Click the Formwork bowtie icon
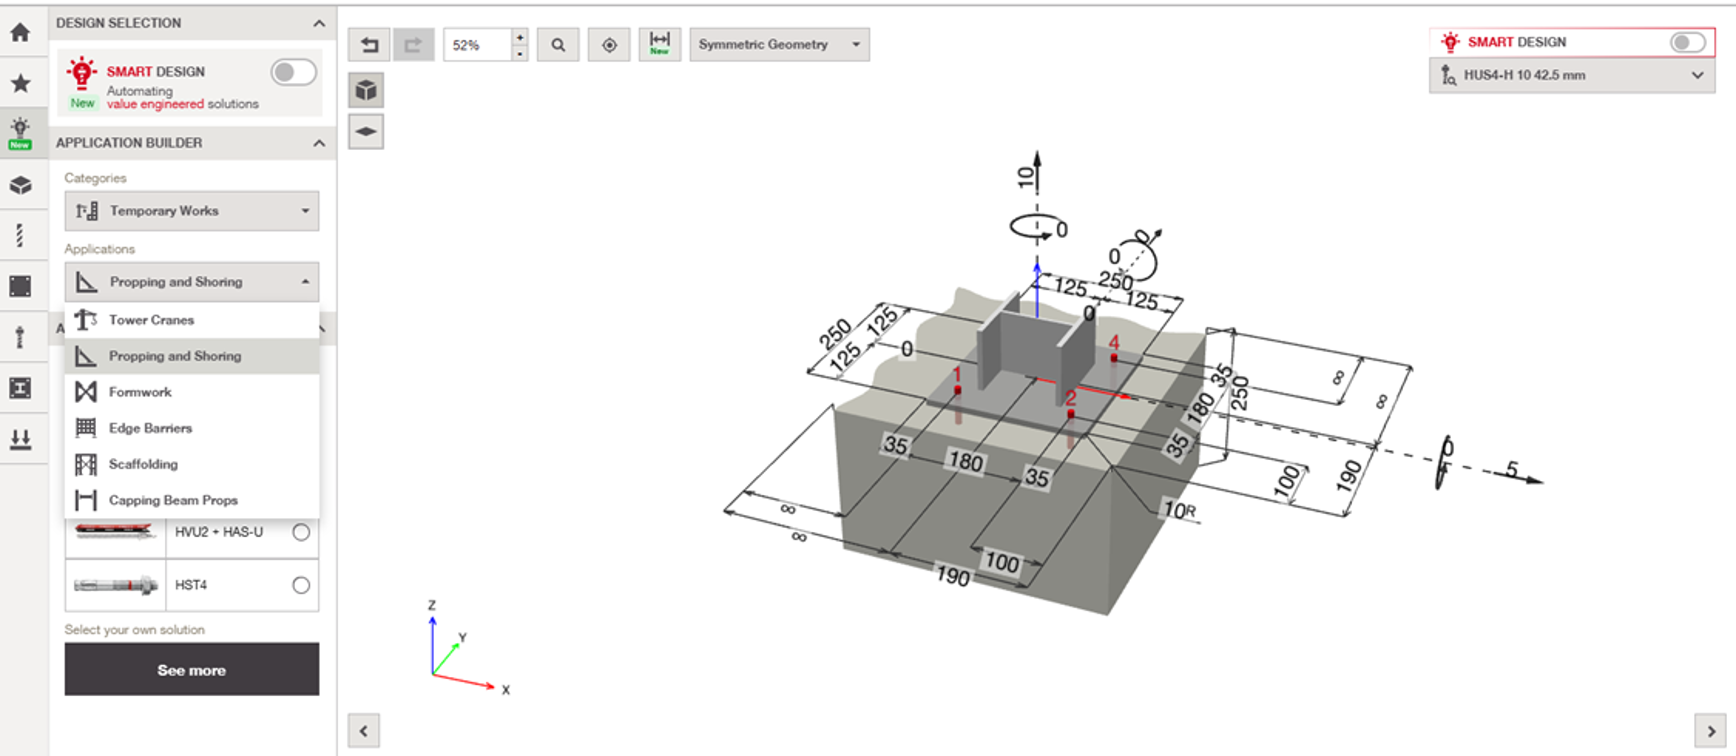Screen dimensions: 1736x756 tap(86, 392)
